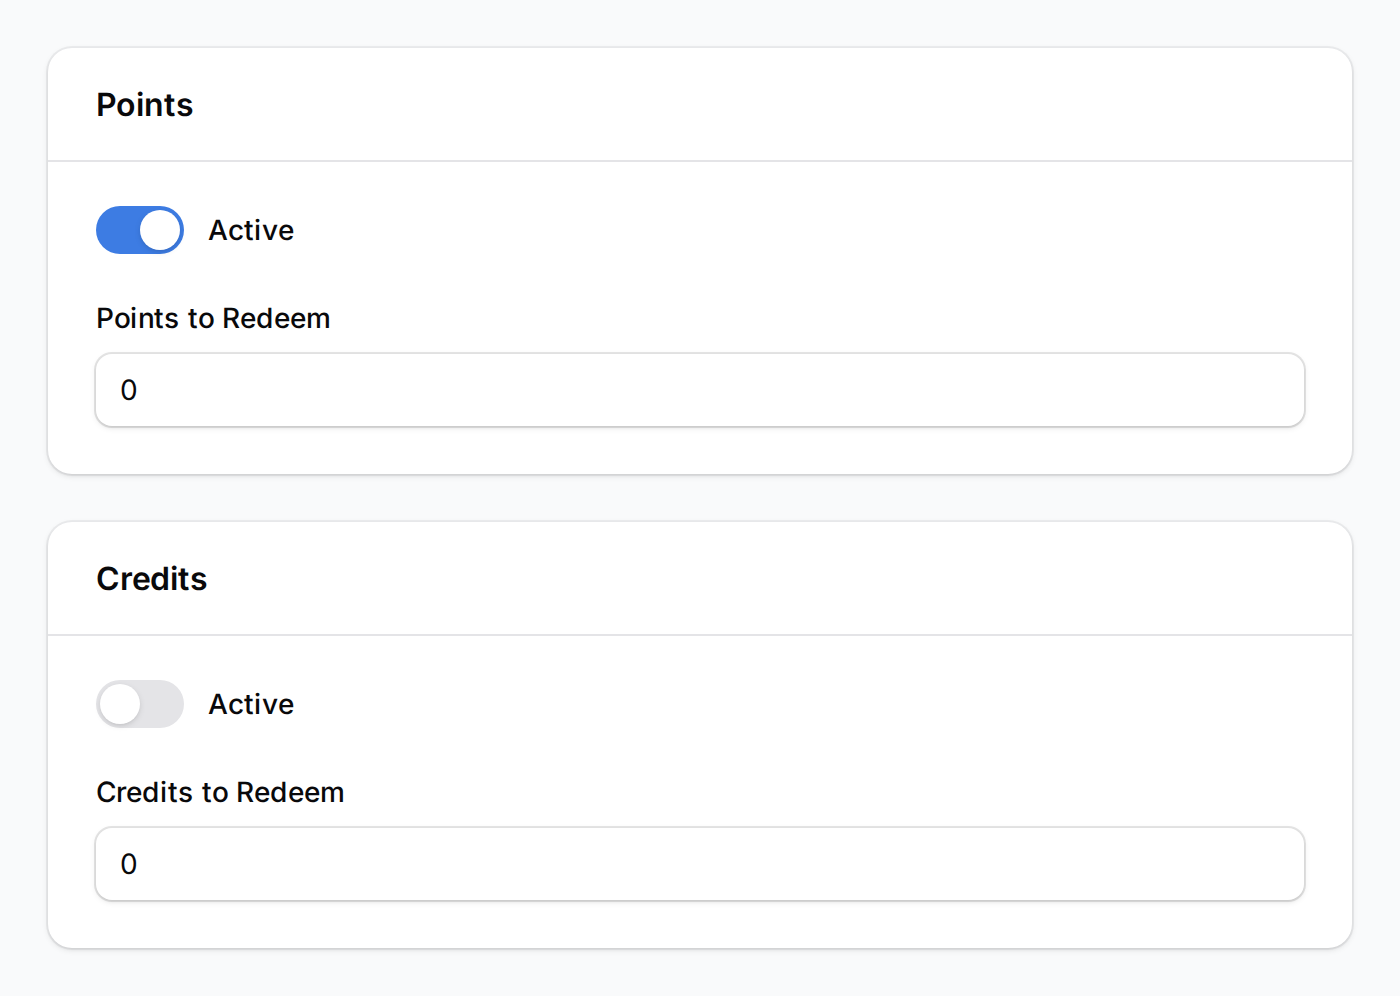Click inside the Credits to Redeem field
The image size is (1400, 996).
(700, 864)
